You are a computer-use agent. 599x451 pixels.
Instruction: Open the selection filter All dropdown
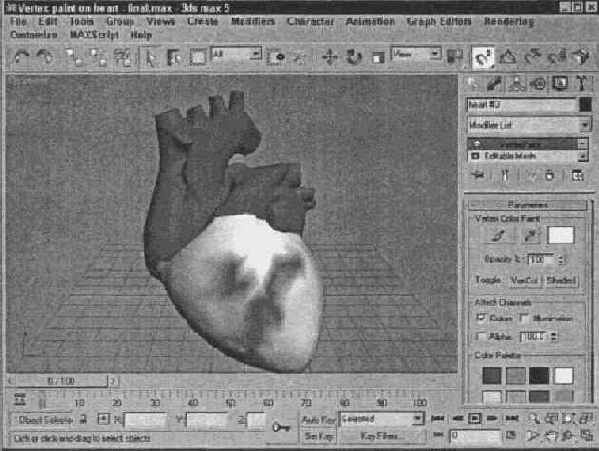pos(236,54)
